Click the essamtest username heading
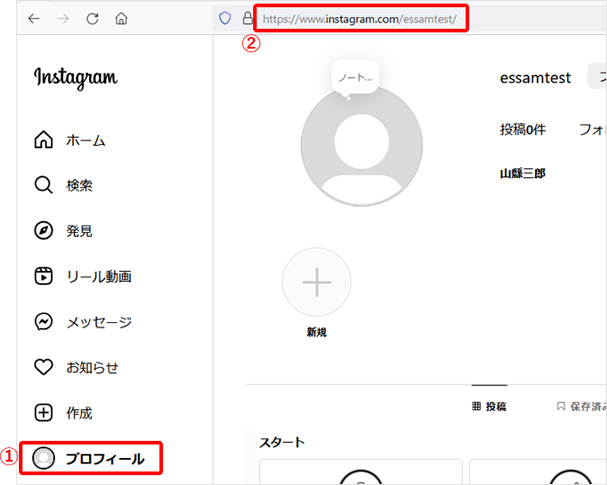Screen dimensions: 607x485 point(535,78)
